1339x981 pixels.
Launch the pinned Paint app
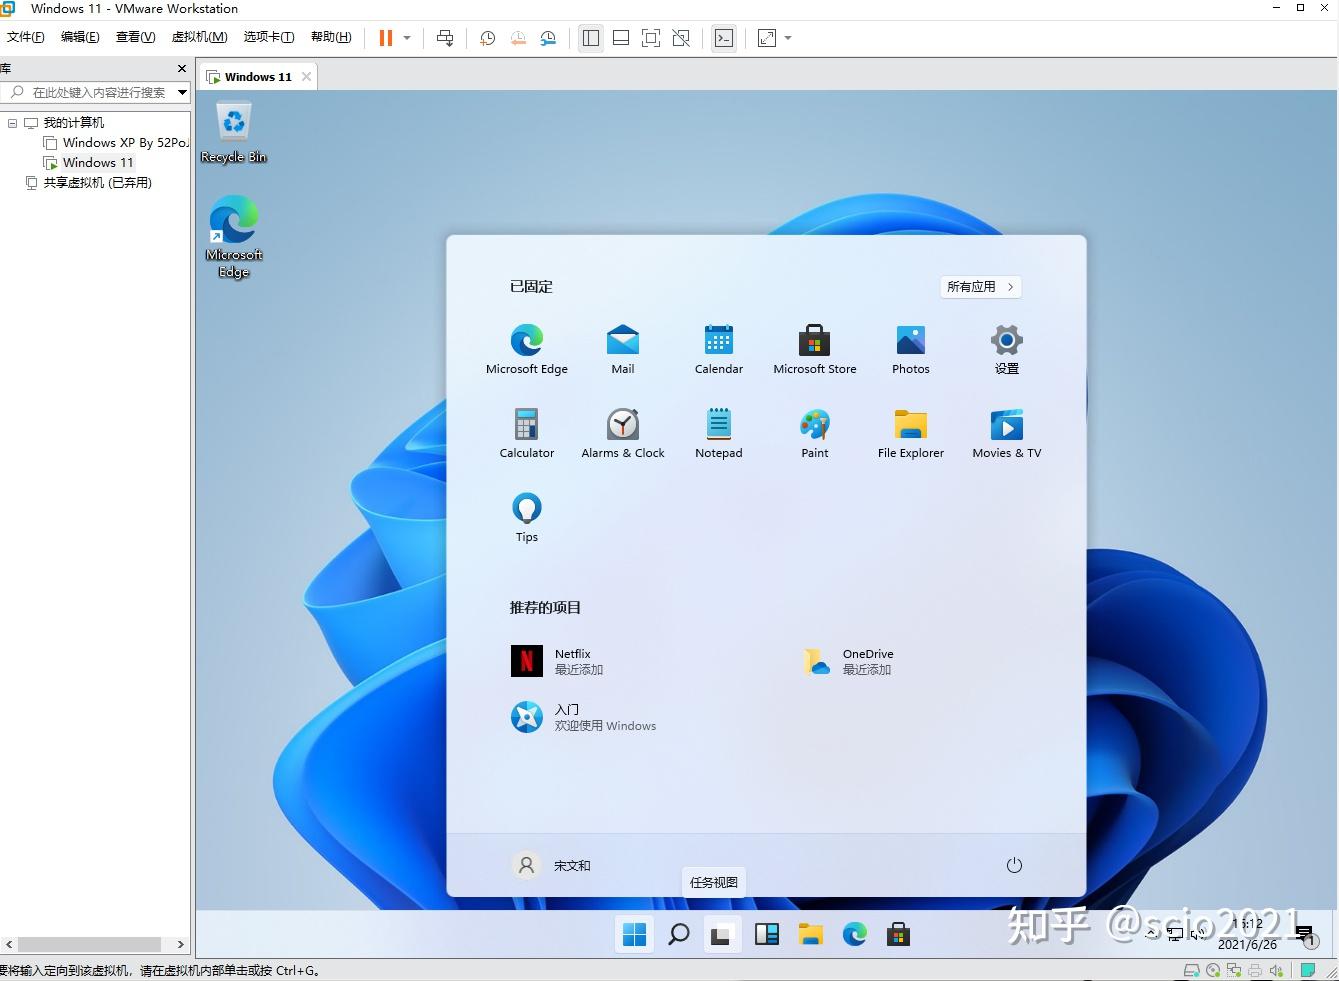(815, 433)
